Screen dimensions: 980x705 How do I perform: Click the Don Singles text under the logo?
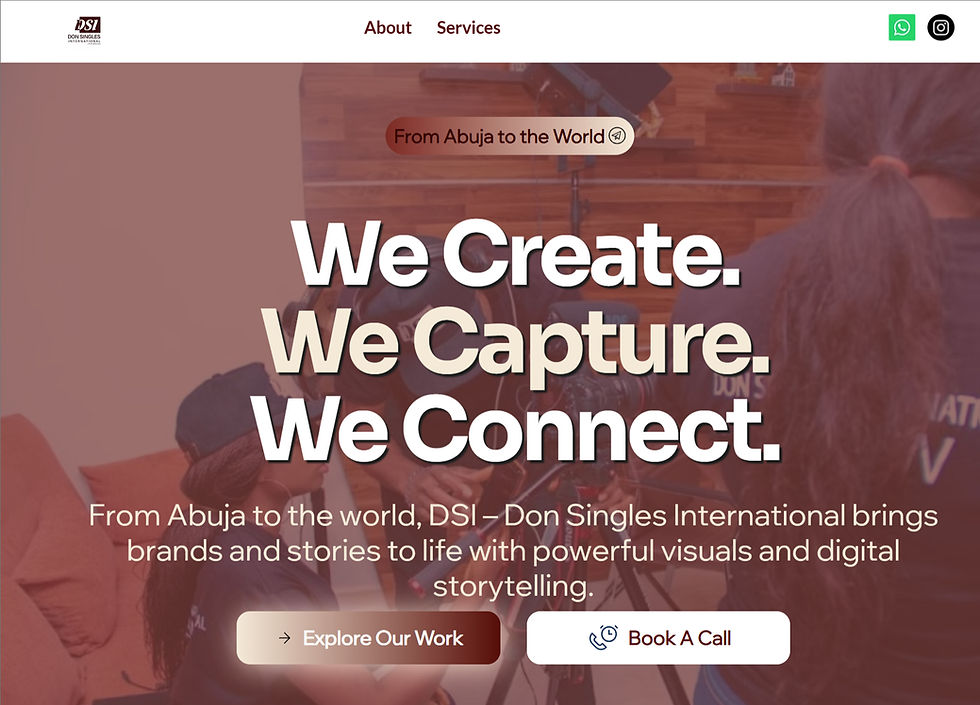(x=84, y=38)
